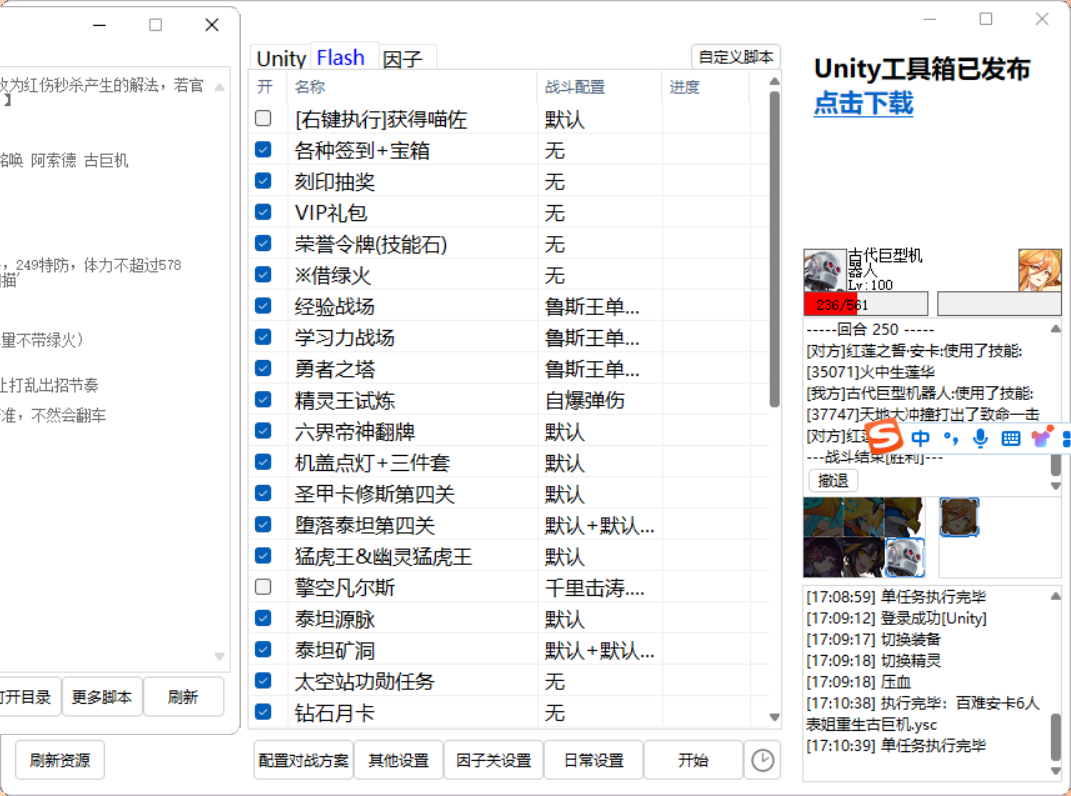Open the scheduled timer clock icon
This screenshot has width=1071, height=796.
click(x=762, y=760)
